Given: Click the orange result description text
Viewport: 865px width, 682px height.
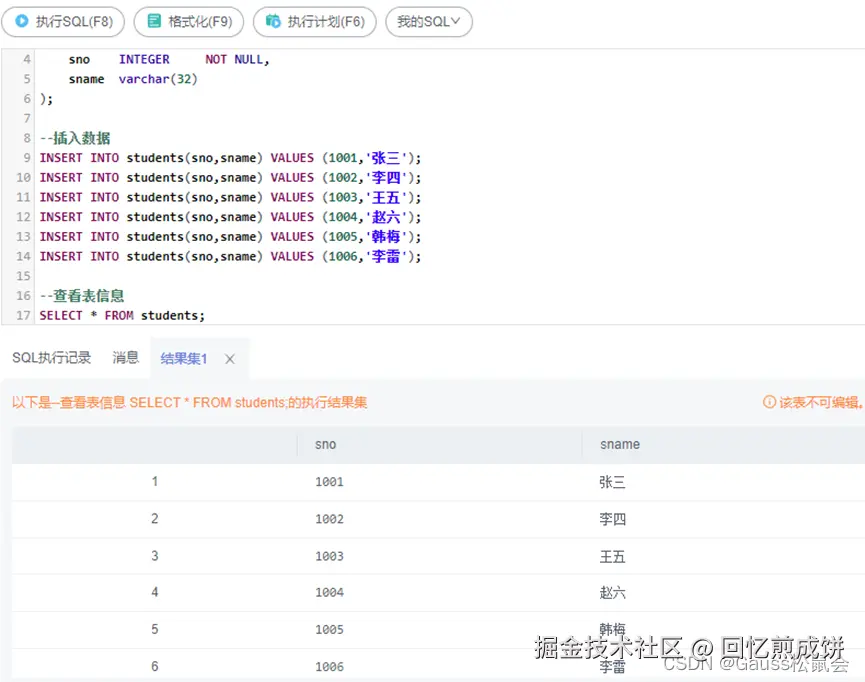Looking at the screenshot, I should 189,402.
